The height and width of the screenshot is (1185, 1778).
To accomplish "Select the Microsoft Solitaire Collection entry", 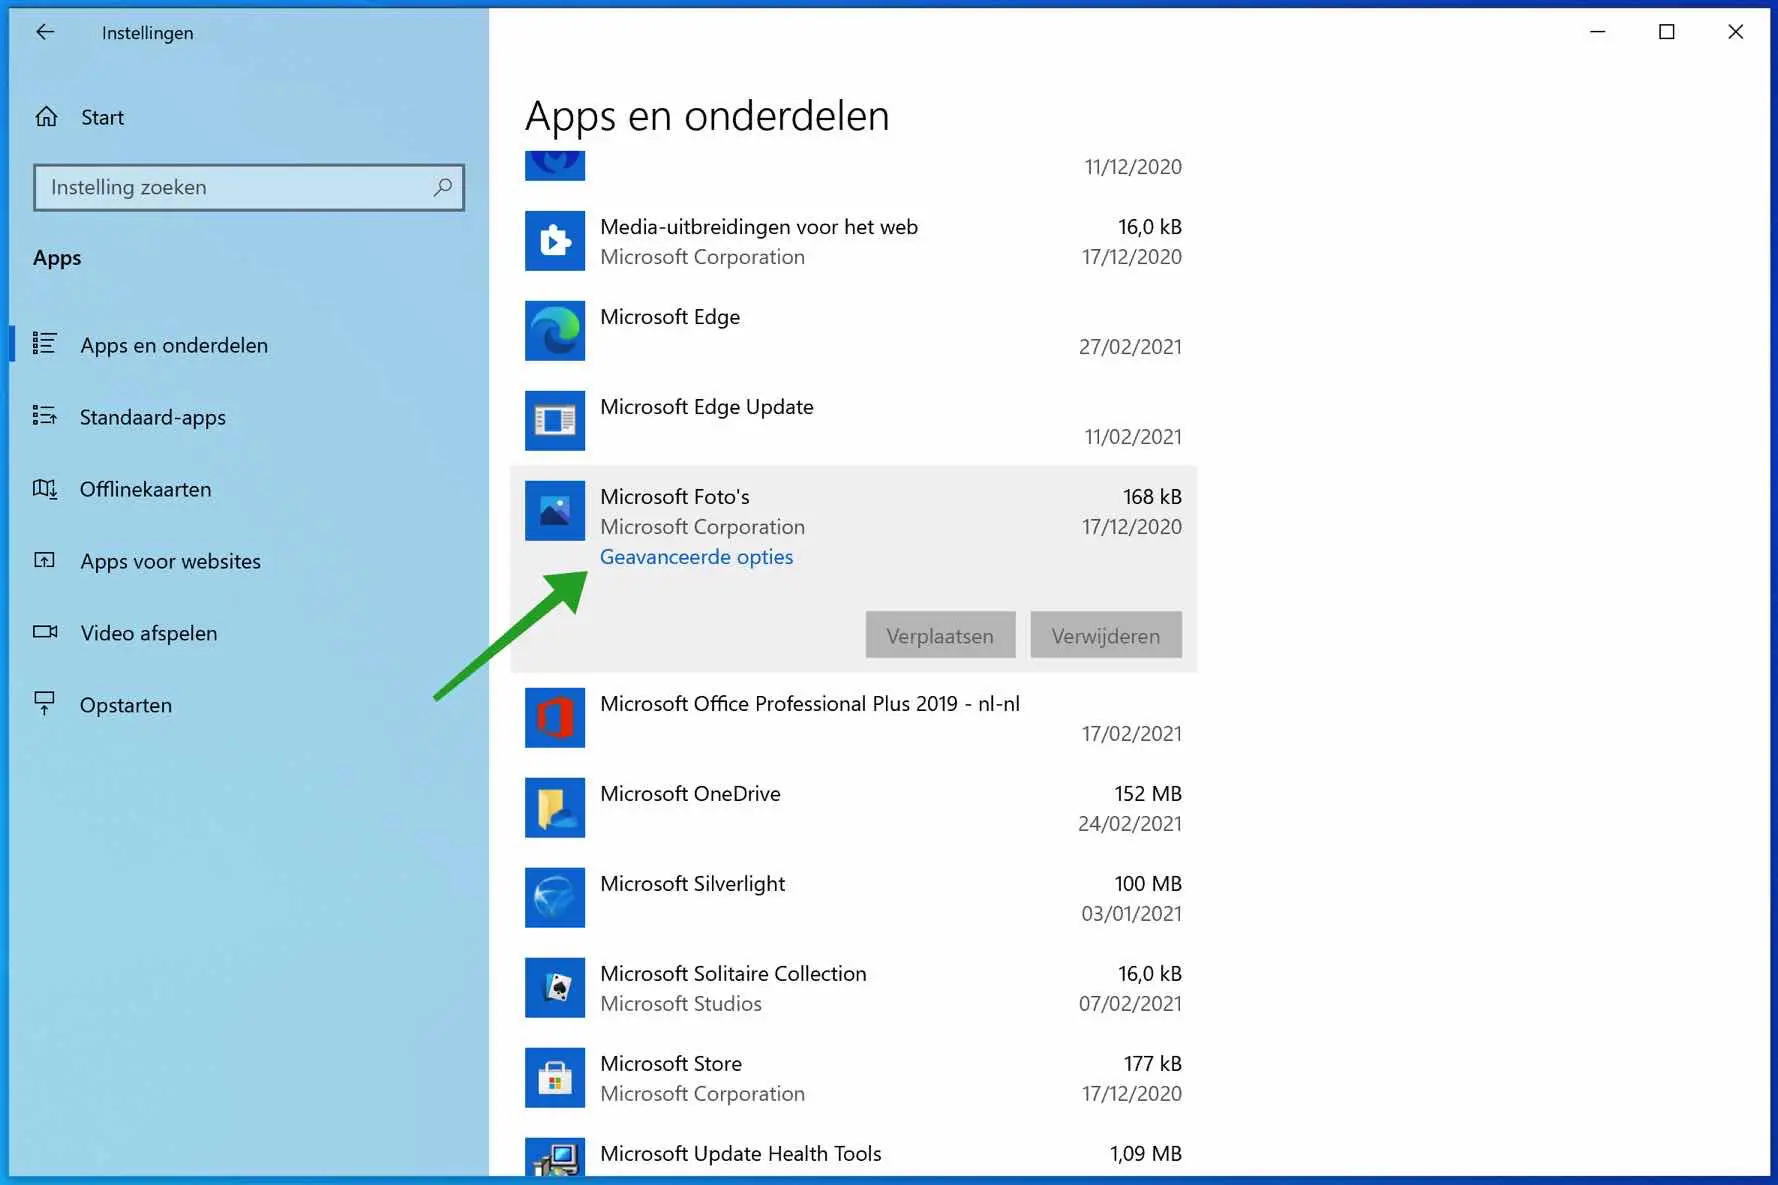I will [853, 988].
